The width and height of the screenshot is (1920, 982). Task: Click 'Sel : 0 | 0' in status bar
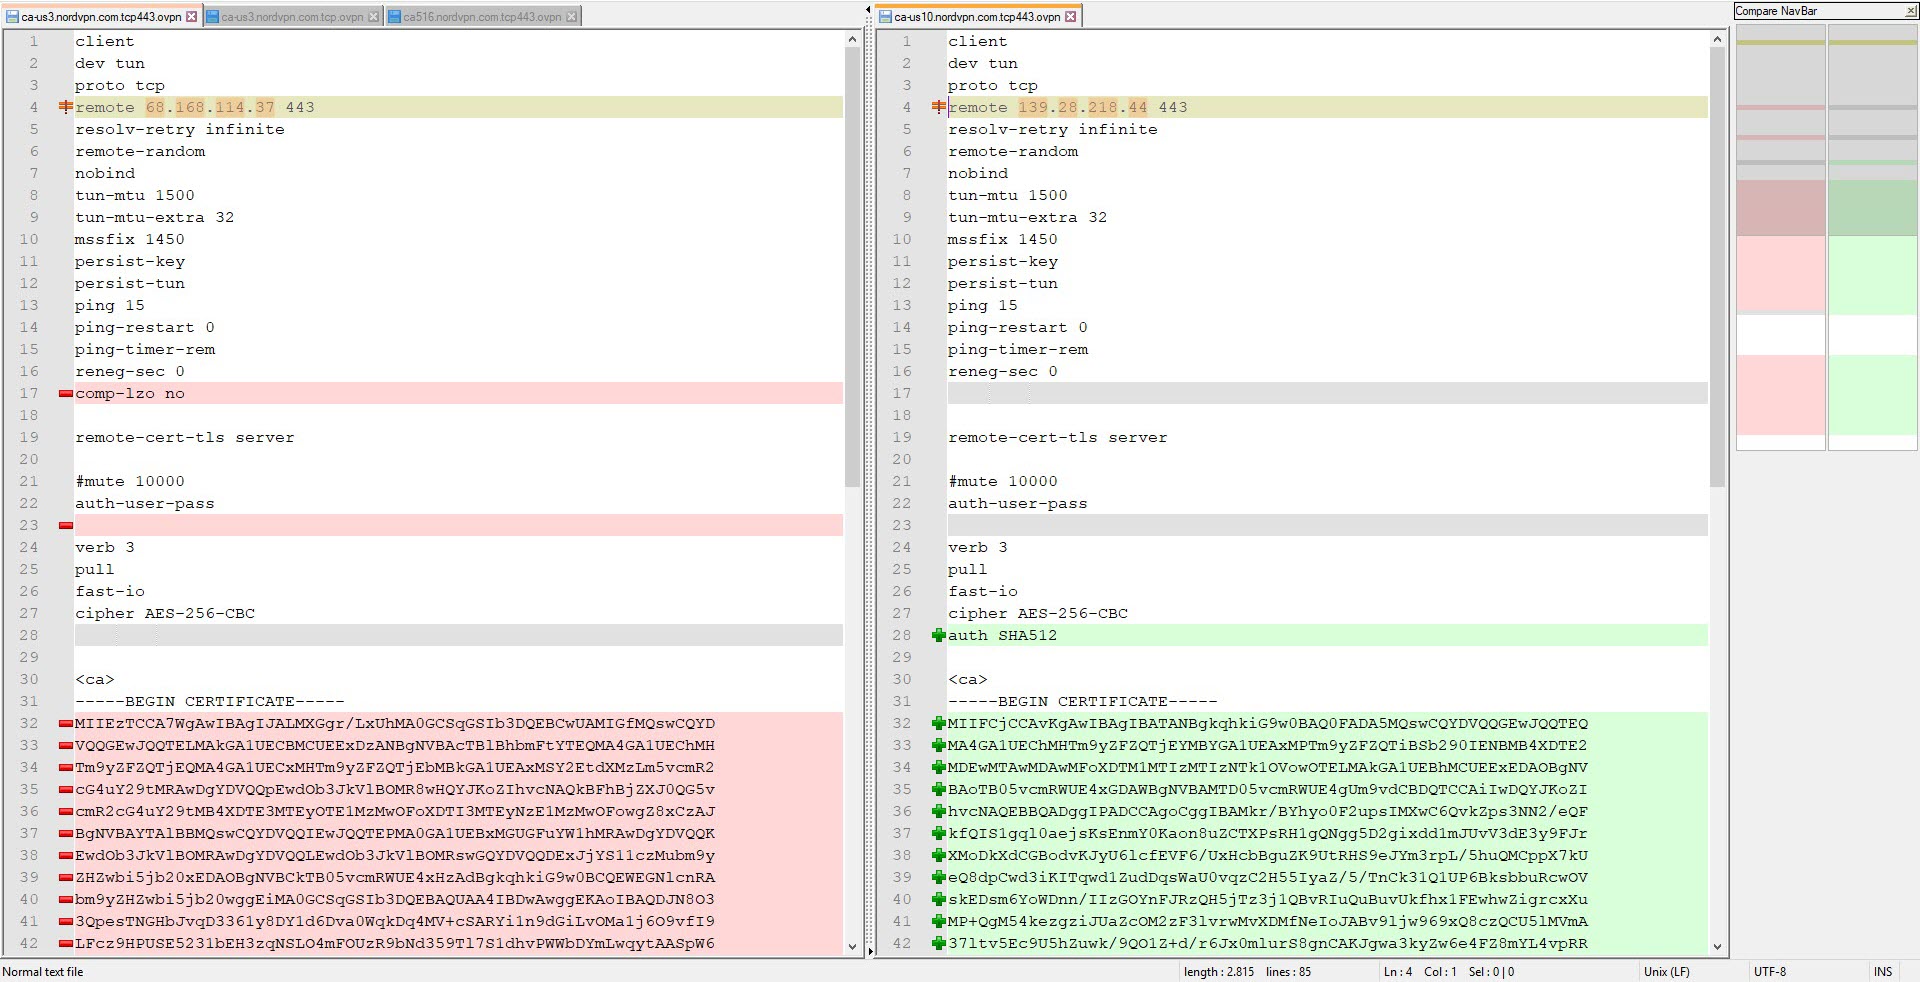(x=1492, y=972)
